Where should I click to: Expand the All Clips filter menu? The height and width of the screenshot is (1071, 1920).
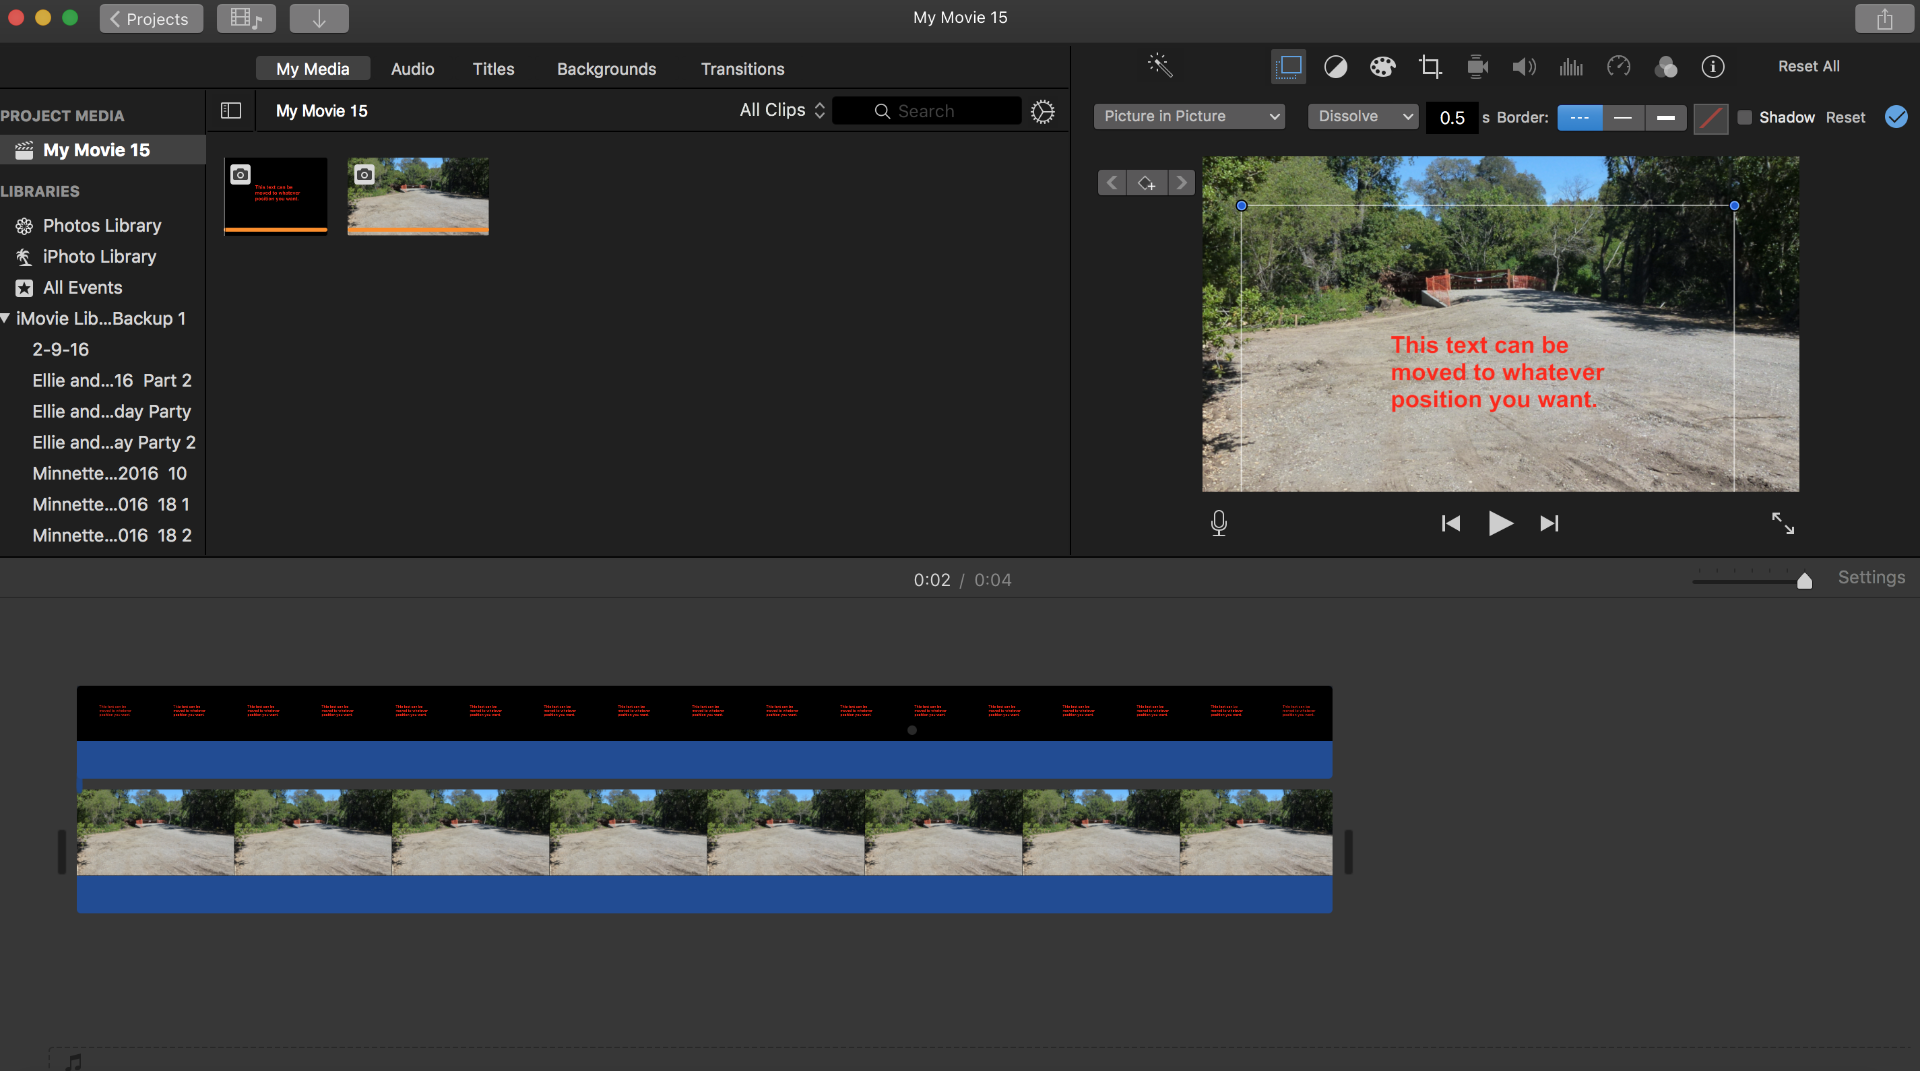point(782,111)
